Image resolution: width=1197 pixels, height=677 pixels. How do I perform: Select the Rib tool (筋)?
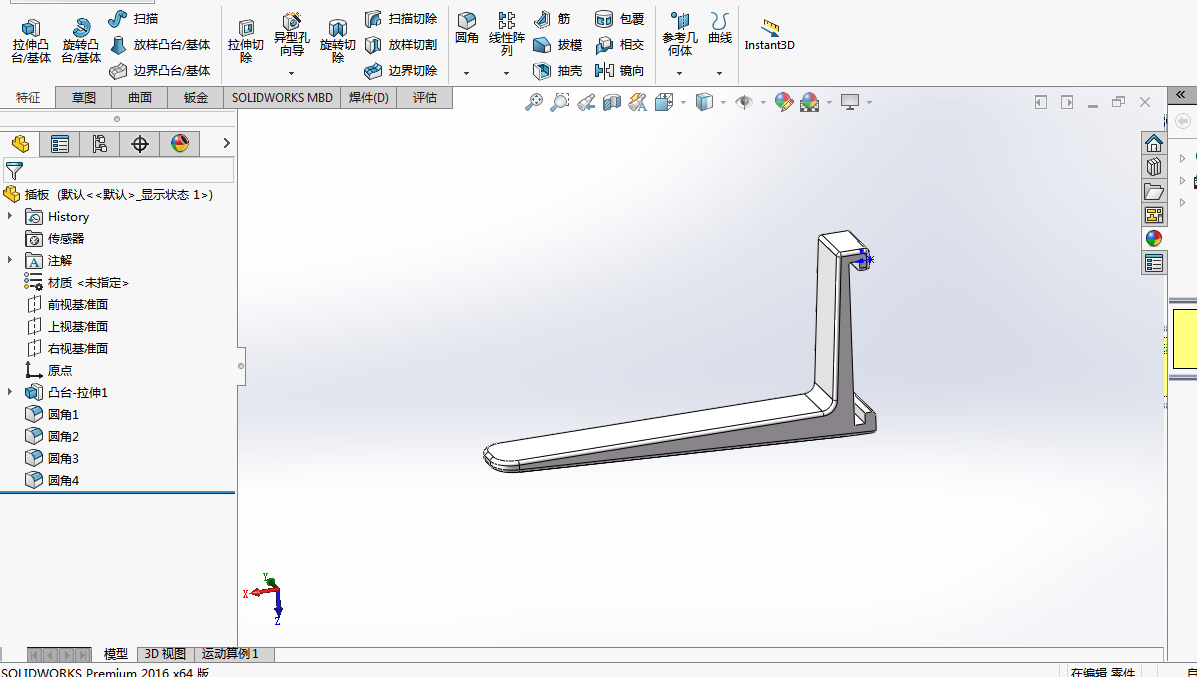[x=552, y=18]
